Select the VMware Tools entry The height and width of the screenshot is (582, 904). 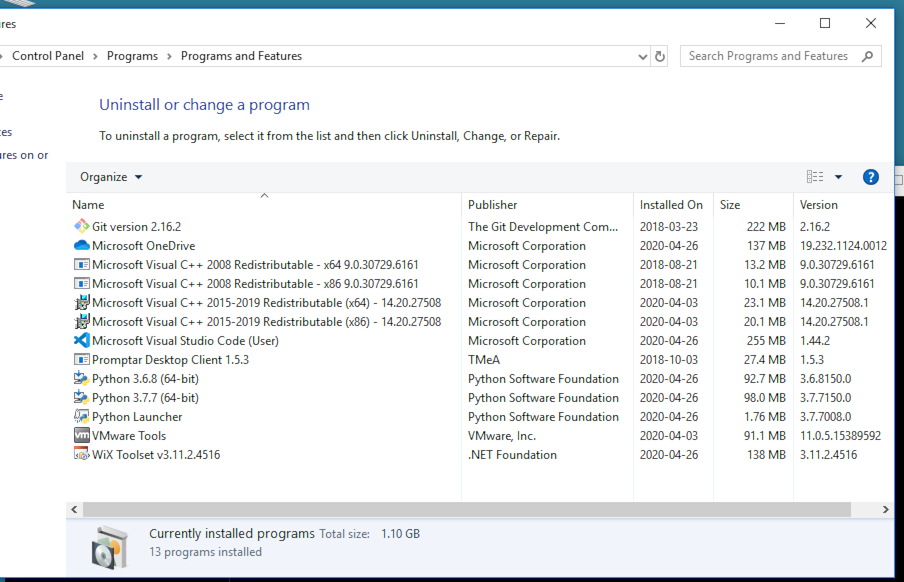coord(129,436)
